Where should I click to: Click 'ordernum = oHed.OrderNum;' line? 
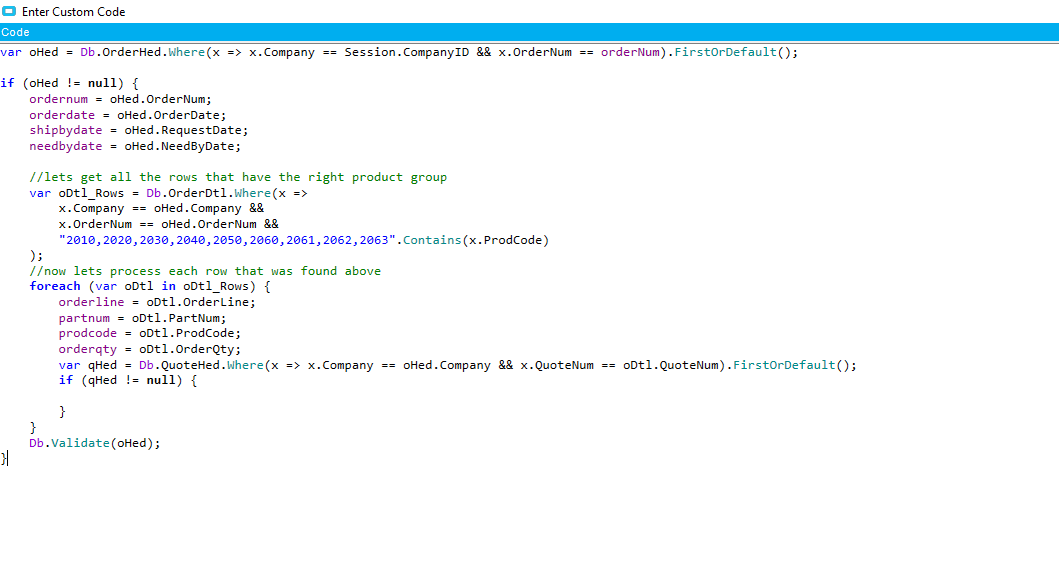click(x=120, y=99)
